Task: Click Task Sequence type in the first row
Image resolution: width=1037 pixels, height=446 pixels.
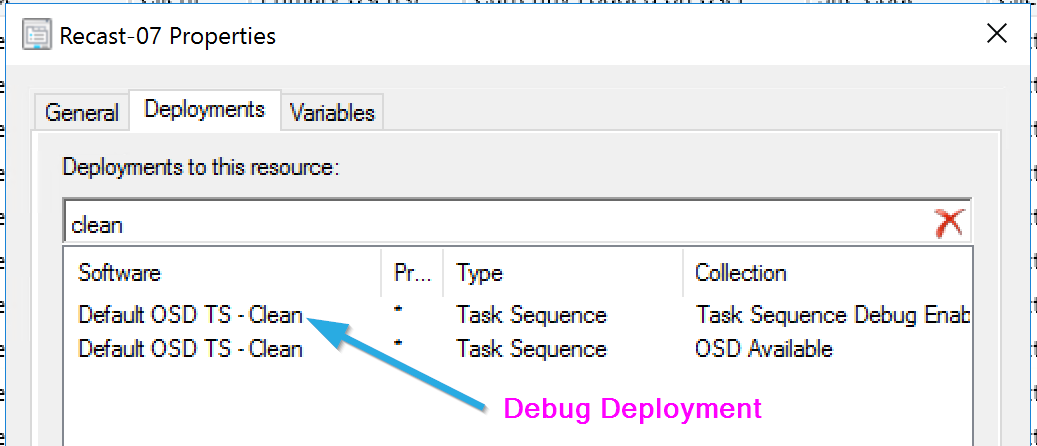Action: pos(531,315)
